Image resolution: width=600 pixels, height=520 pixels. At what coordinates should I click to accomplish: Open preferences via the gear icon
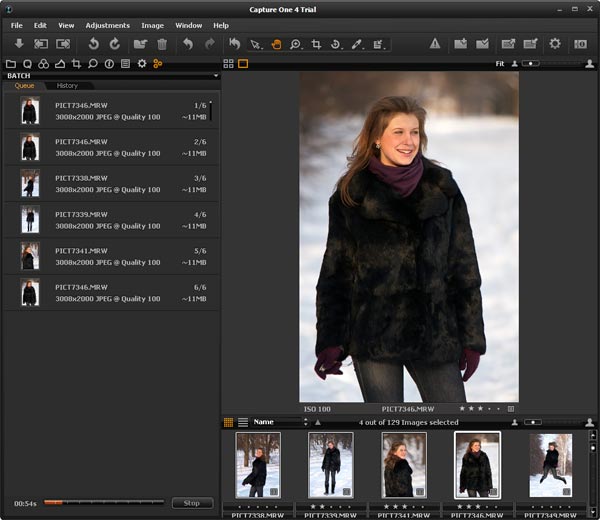click(x=555, y=44)
